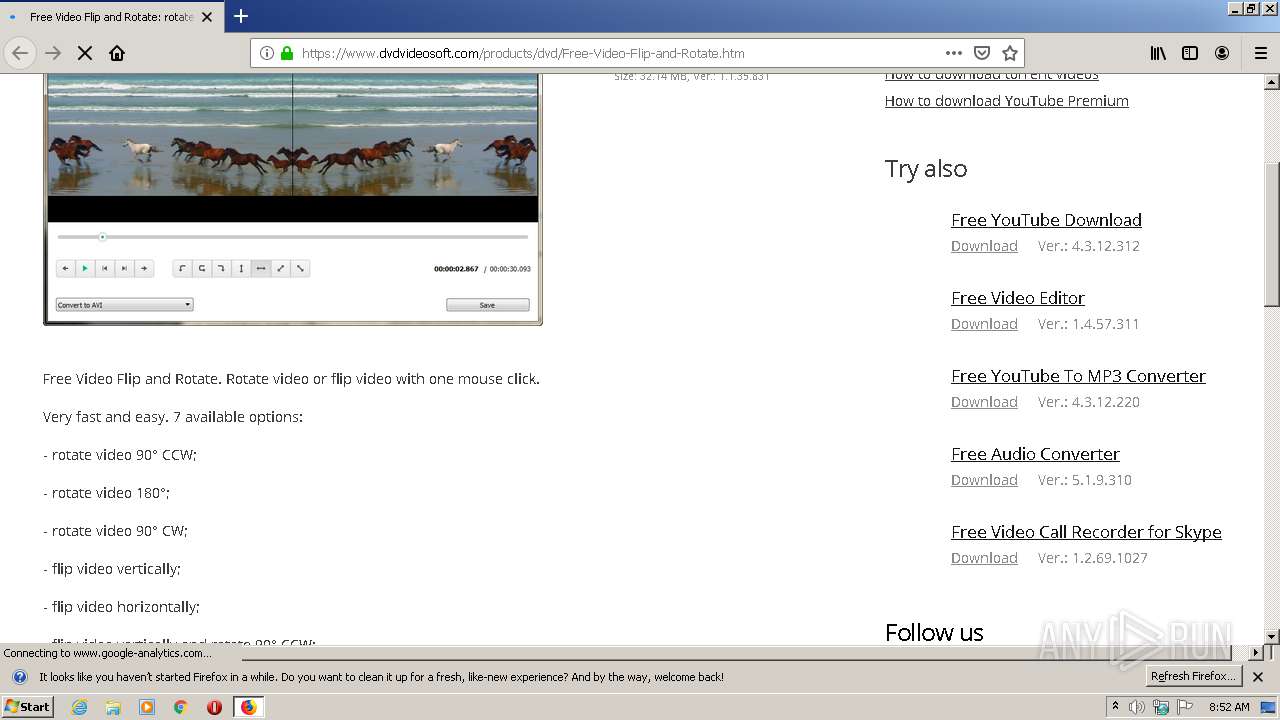Image resolution: width=1280 pixels, height=720 pixels.
Task: Click the vertical scrollbar down arrow
Action: point(1271,636)
